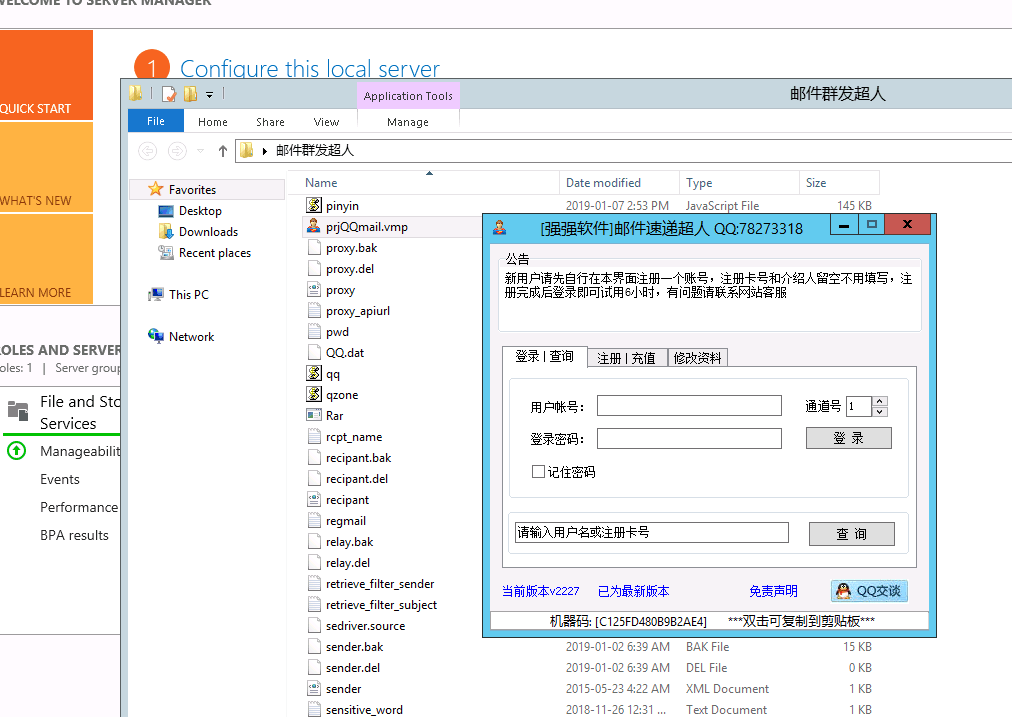Image resolution: width=1012 pixels, height=717 pixels.
Task: Open LEARN MORE tile in Server Manager
Action: click(x=45, y=258)
